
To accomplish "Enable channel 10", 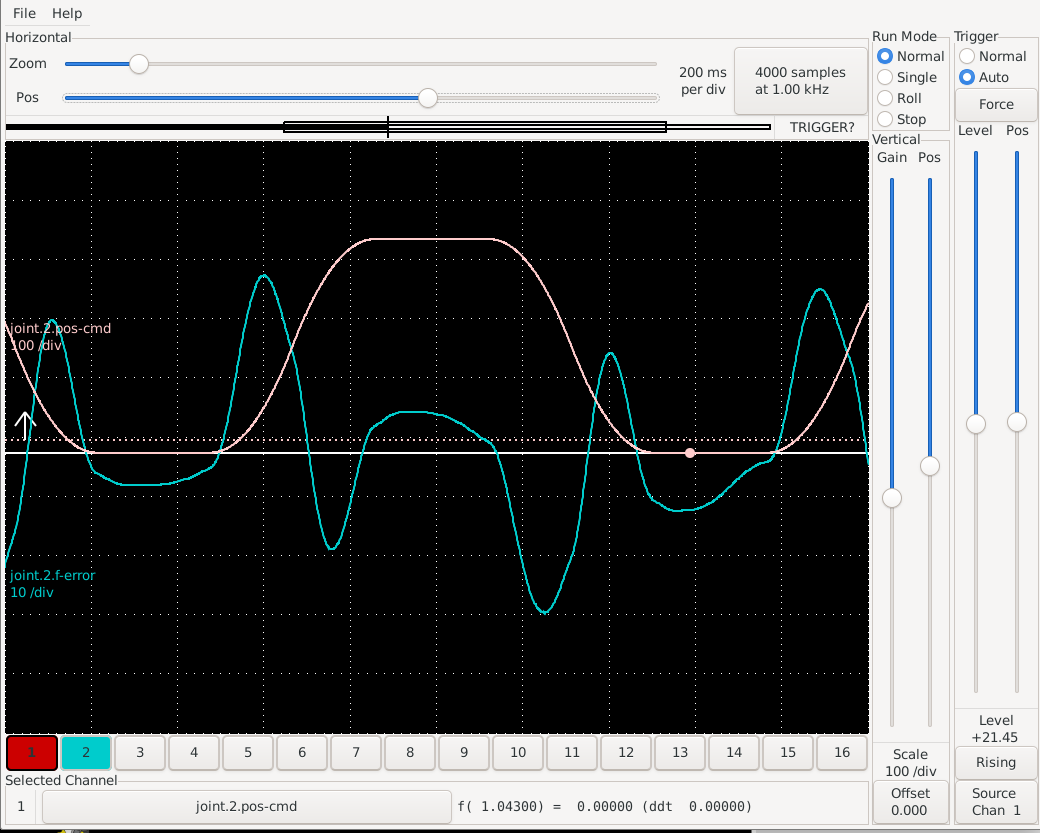I will [x=518, y=753].
